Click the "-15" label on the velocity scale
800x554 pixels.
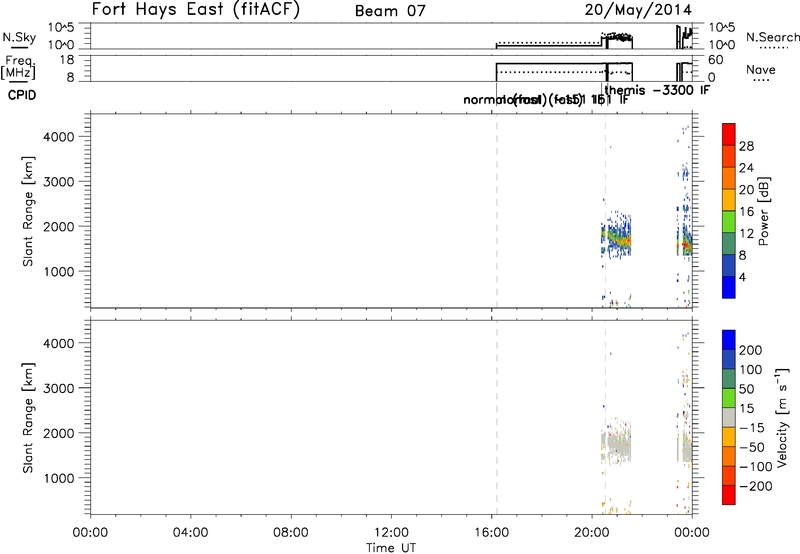pos(752,428)
